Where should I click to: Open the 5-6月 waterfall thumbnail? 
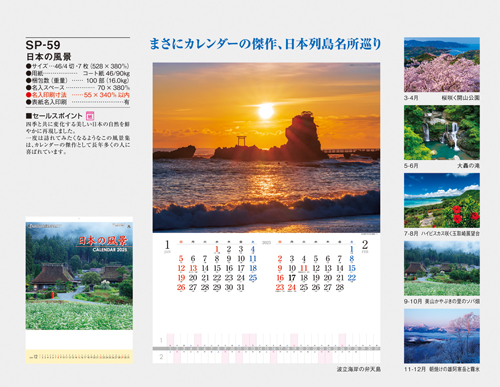[x=442, y=133]
